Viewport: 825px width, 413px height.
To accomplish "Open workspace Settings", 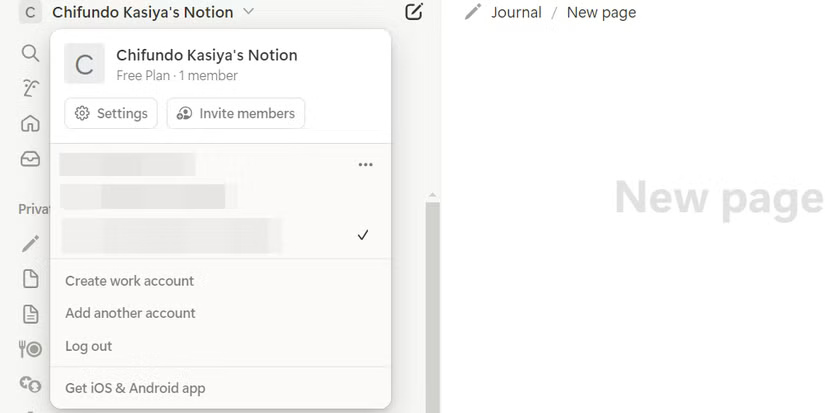I will pyautogui.click(x=111, y=113).
